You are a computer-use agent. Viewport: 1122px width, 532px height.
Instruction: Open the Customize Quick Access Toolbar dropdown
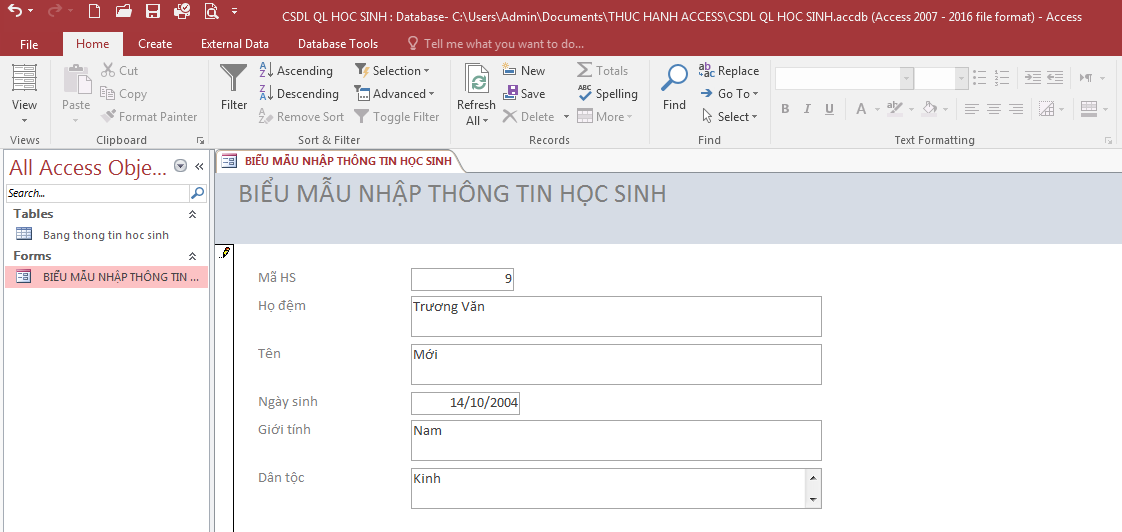pyautogui.click(x=235, y=11)
